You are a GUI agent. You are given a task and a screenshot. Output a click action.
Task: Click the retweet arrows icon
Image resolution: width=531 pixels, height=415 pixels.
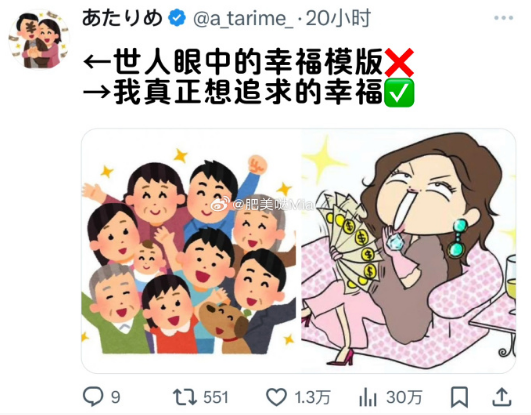[184, 397]
